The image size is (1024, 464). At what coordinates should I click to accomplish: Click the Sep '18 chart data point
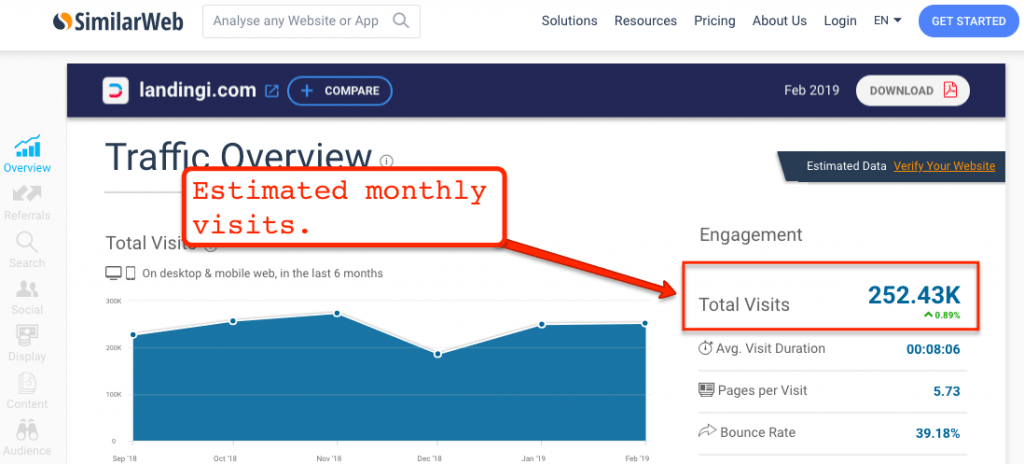[133, 335]
